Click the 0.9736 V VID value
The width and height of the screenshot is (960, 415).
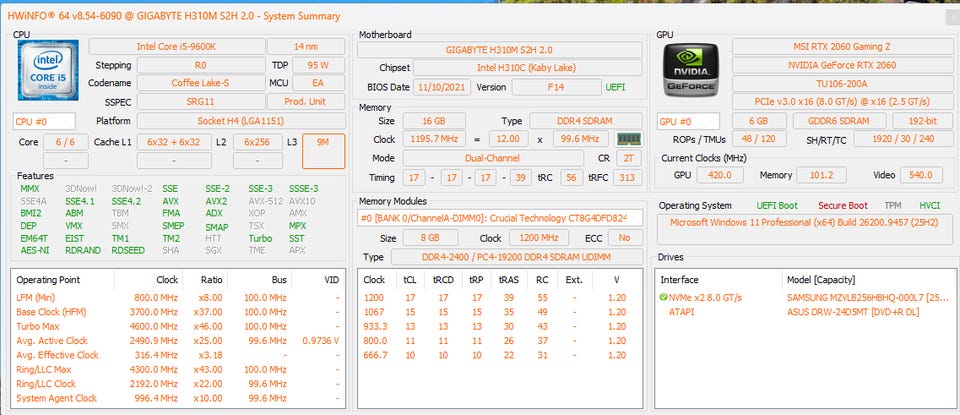point(321,341)
